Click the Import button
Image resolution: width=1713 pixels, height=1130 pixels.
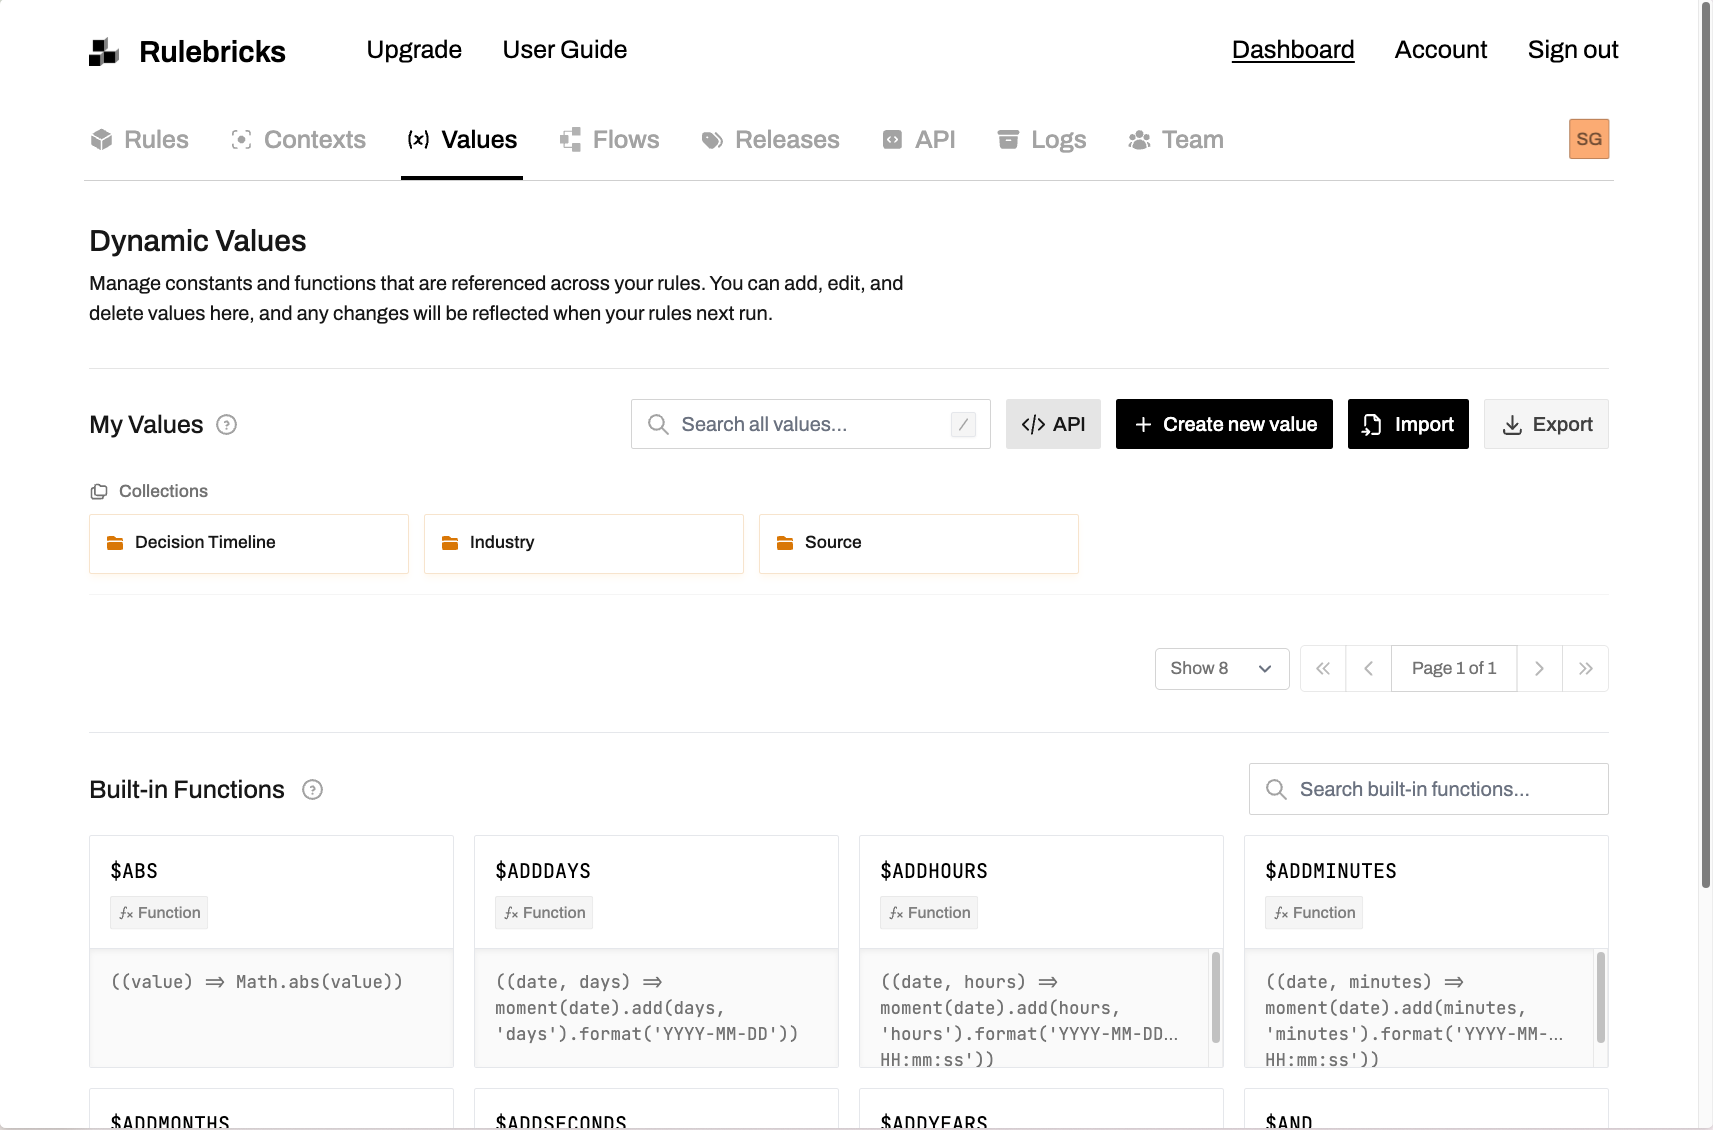[1408, 425]
